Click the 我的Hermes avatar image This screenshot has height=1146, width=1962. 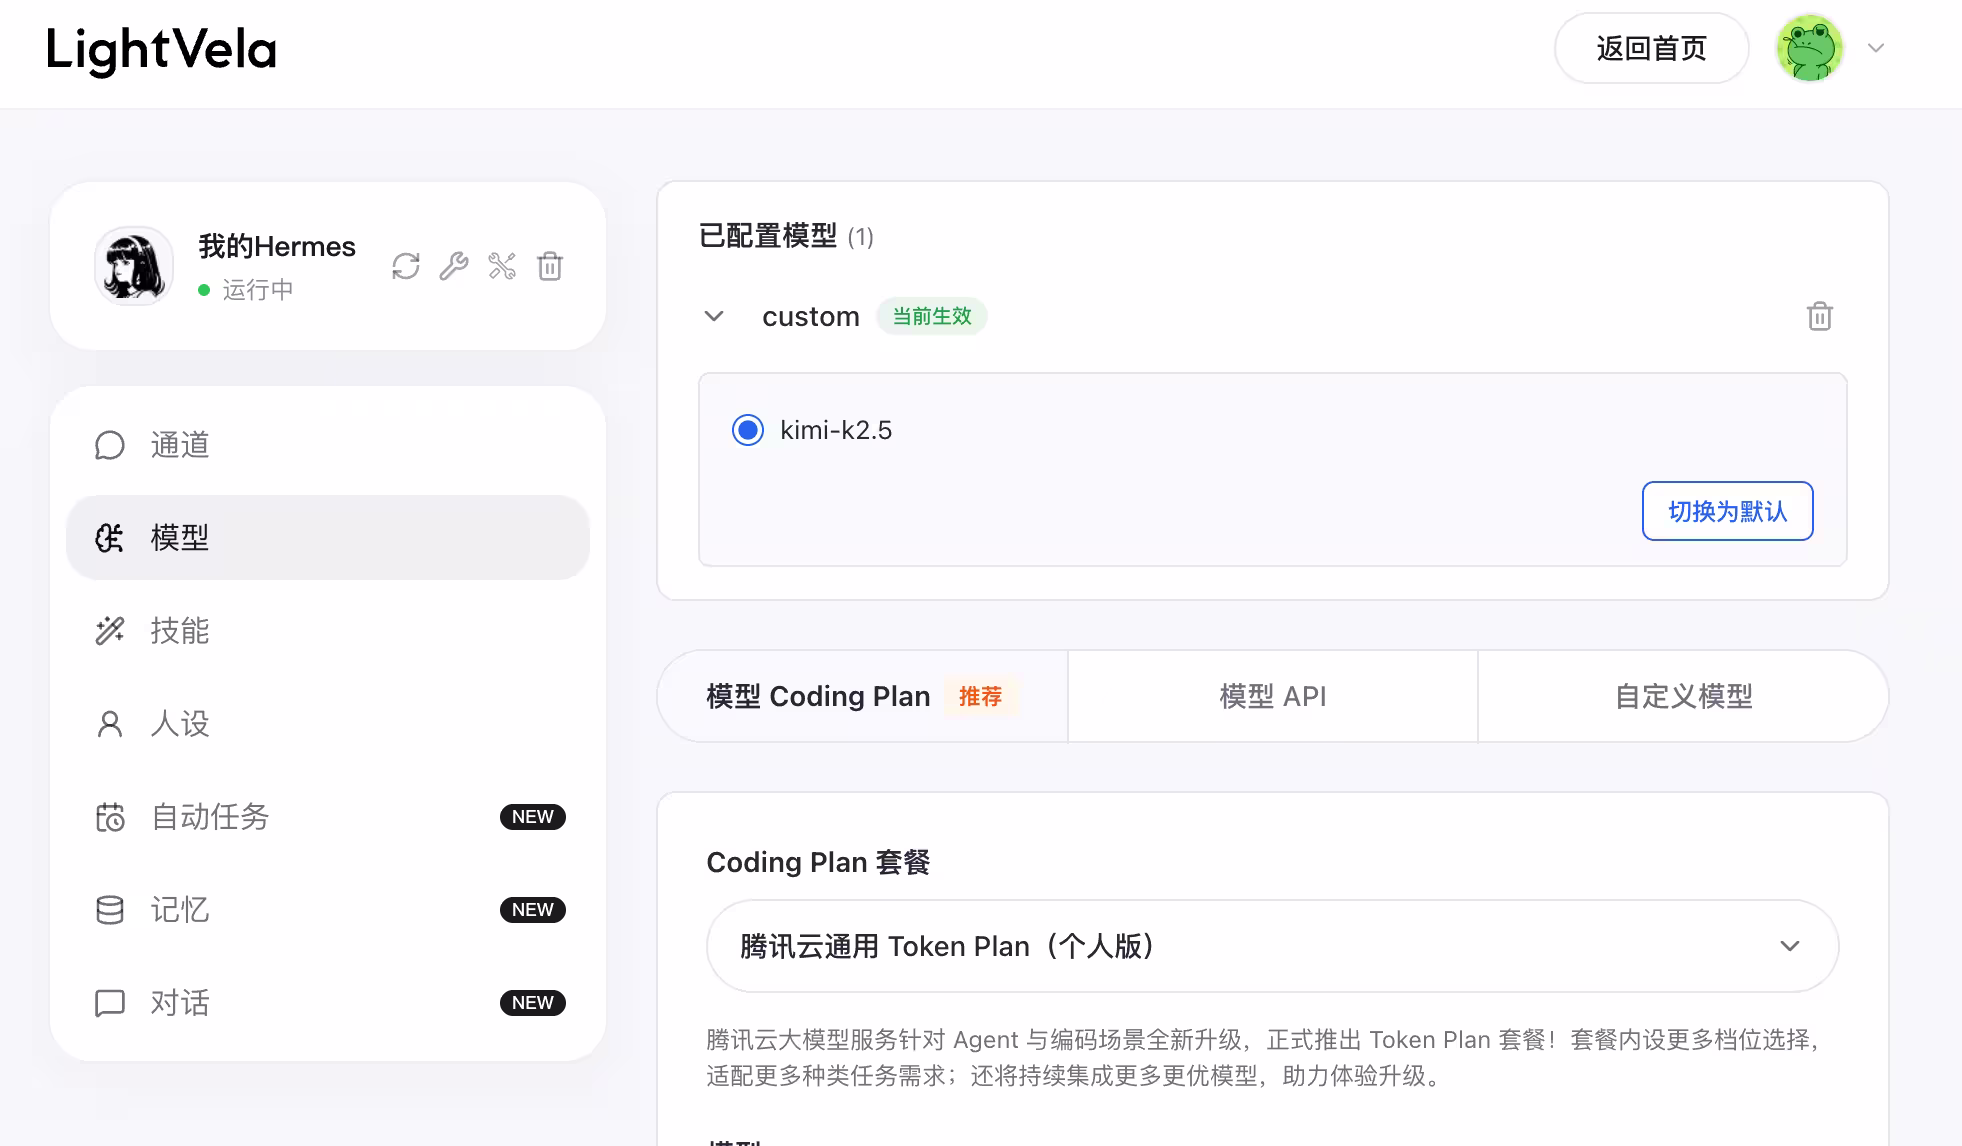tap(133, 265)
